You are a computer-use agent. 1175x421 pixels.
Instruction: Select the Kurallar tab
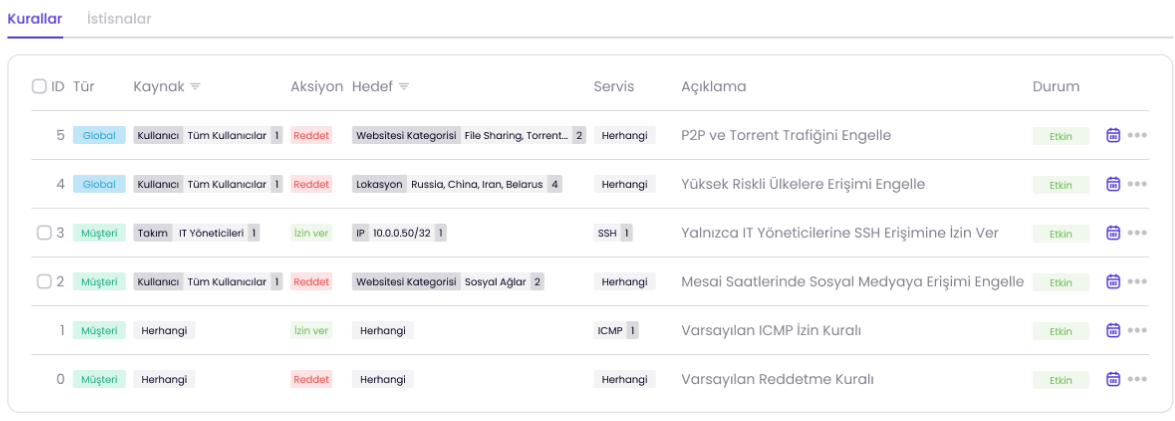[35, 19]
